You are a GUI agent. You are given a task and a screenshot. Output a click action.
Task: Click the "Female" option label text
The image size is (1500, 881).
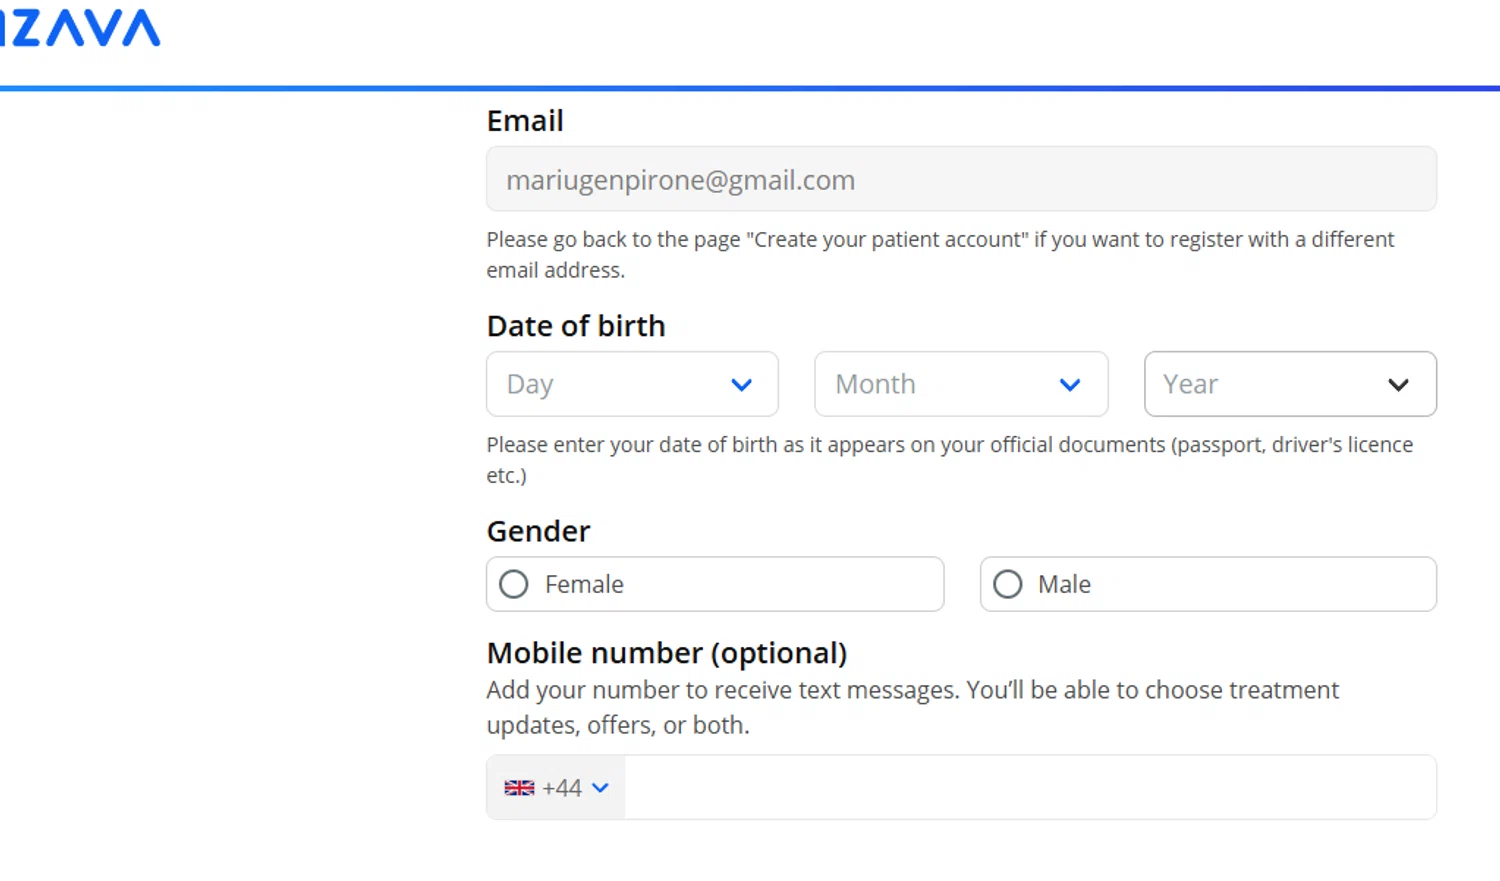coord(584,584)
